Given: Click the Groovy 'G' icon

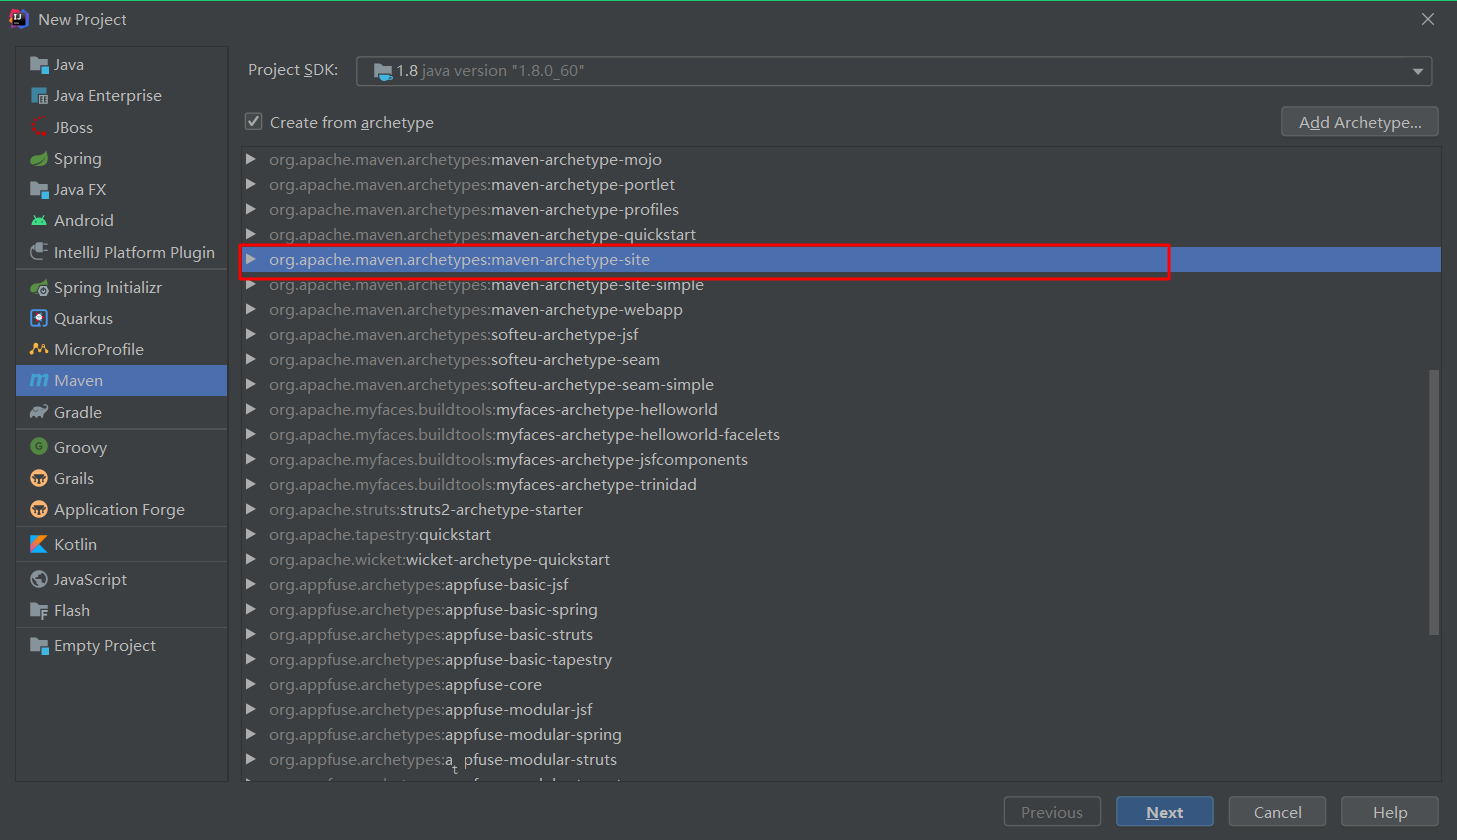Looking at the screenshot, I should point(39,447).
